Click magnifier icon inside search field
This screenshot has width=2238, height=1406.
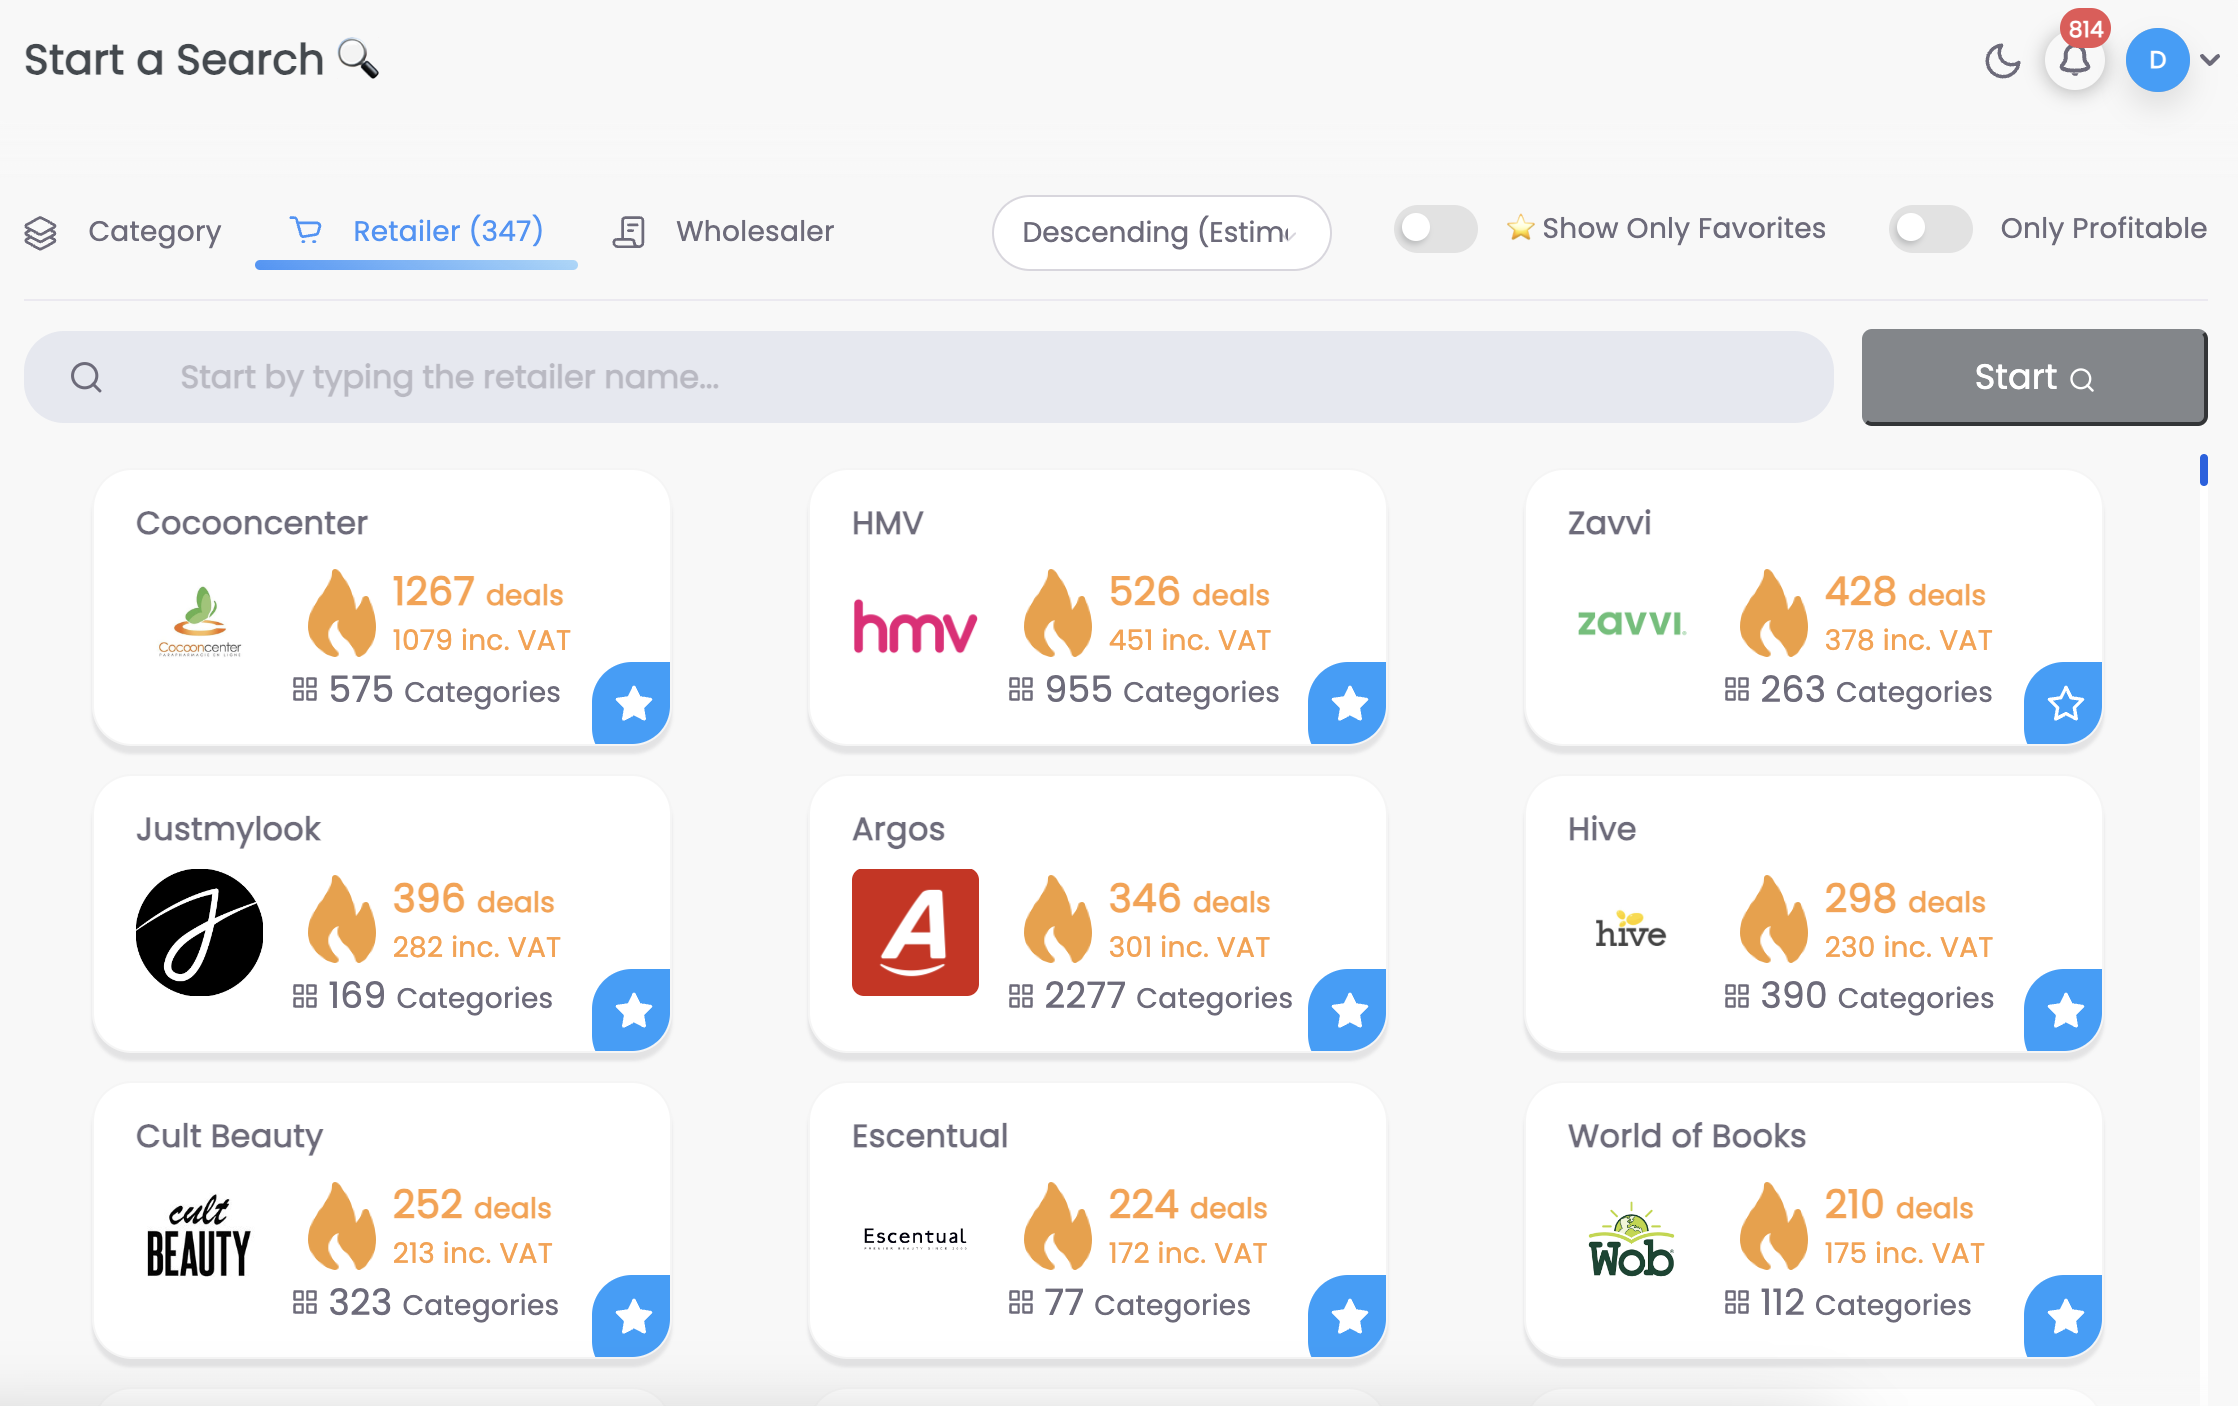(x=86, y=377)
